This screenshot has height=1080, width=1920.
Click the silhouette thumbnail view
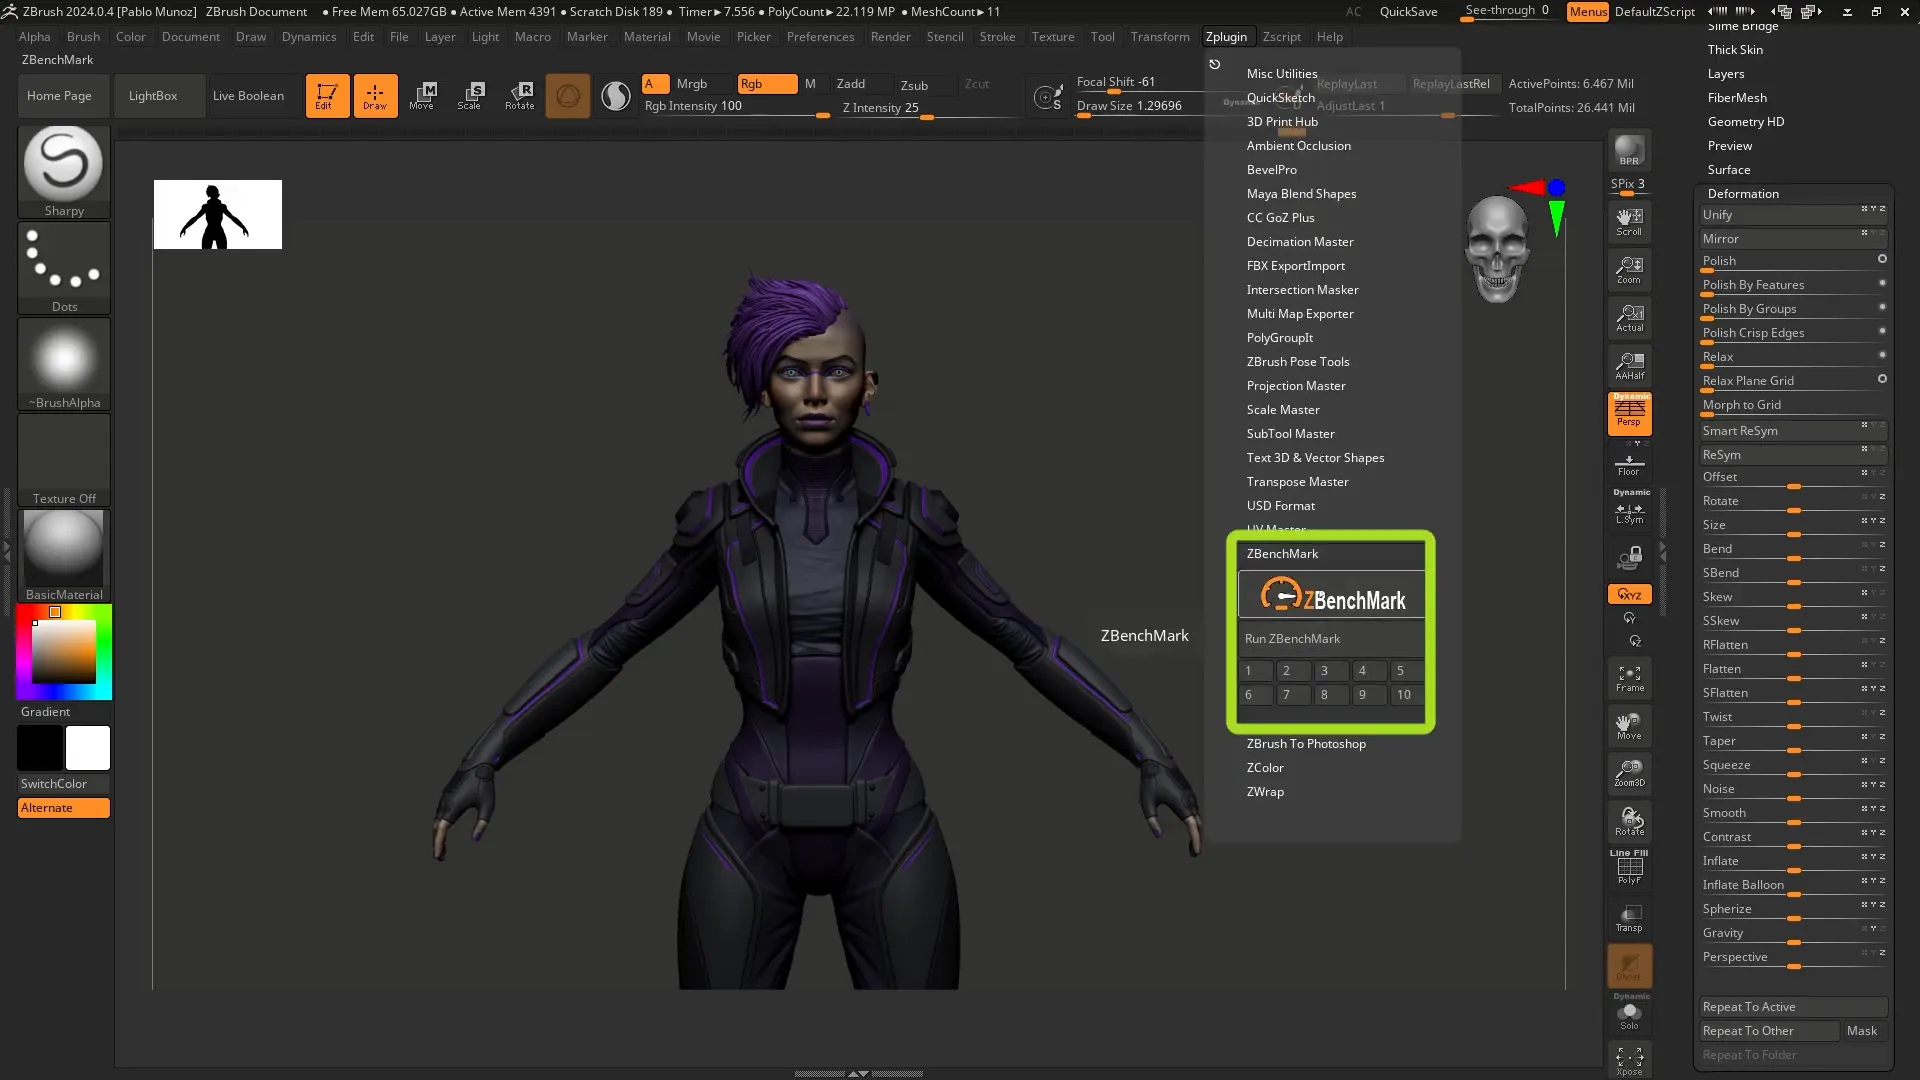(x=218, y=214)
